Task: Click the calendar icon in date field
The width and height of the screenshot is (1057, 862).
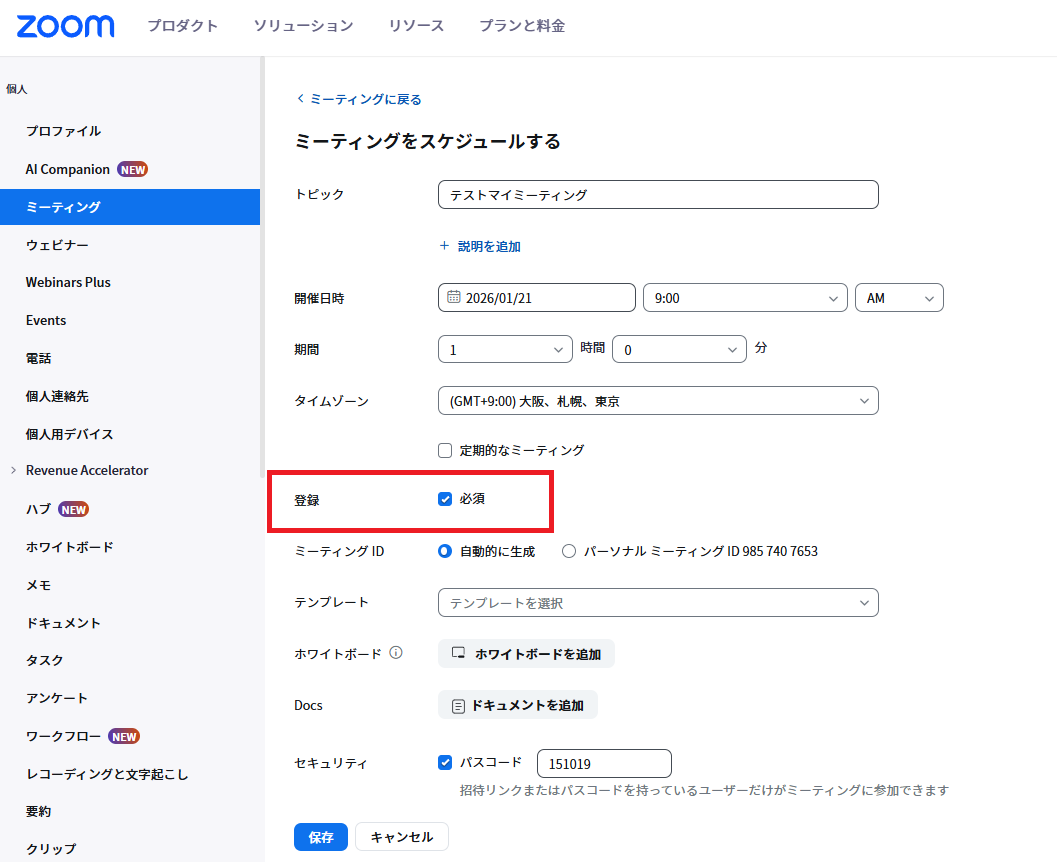Action: pos(453,297)
